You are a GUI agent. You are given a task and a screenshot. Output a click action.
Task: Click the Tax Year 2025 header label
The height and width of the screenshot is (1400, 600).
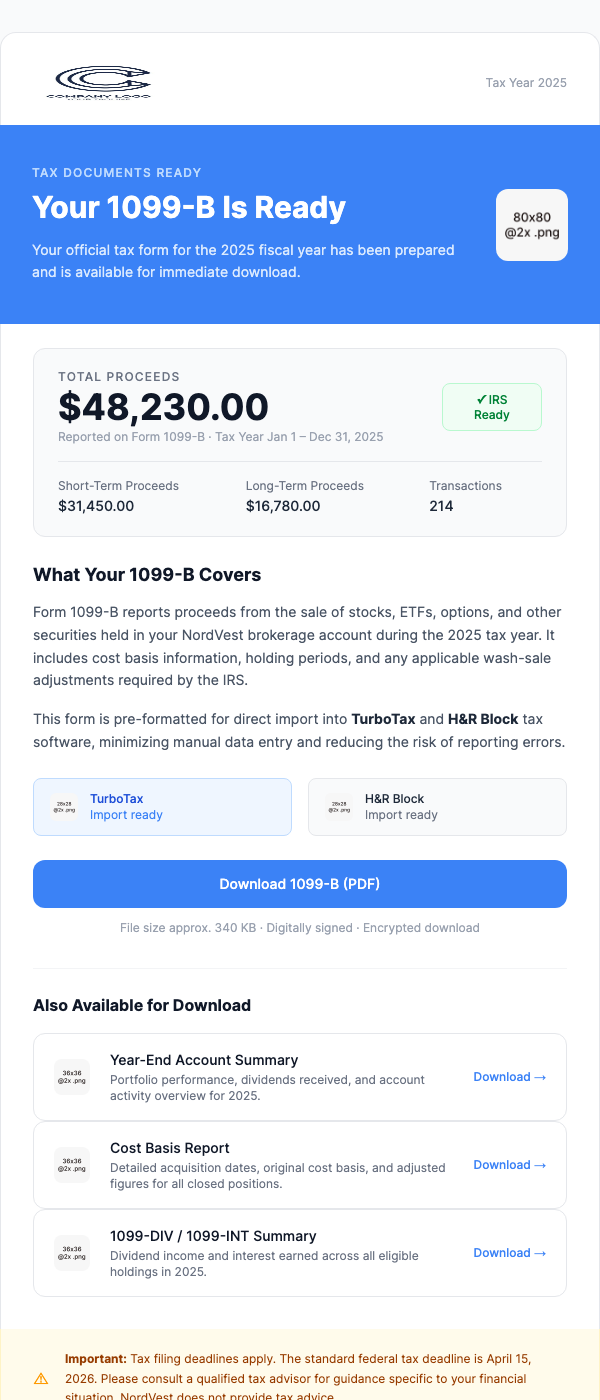pyautogui.click(x=526, y=82)
